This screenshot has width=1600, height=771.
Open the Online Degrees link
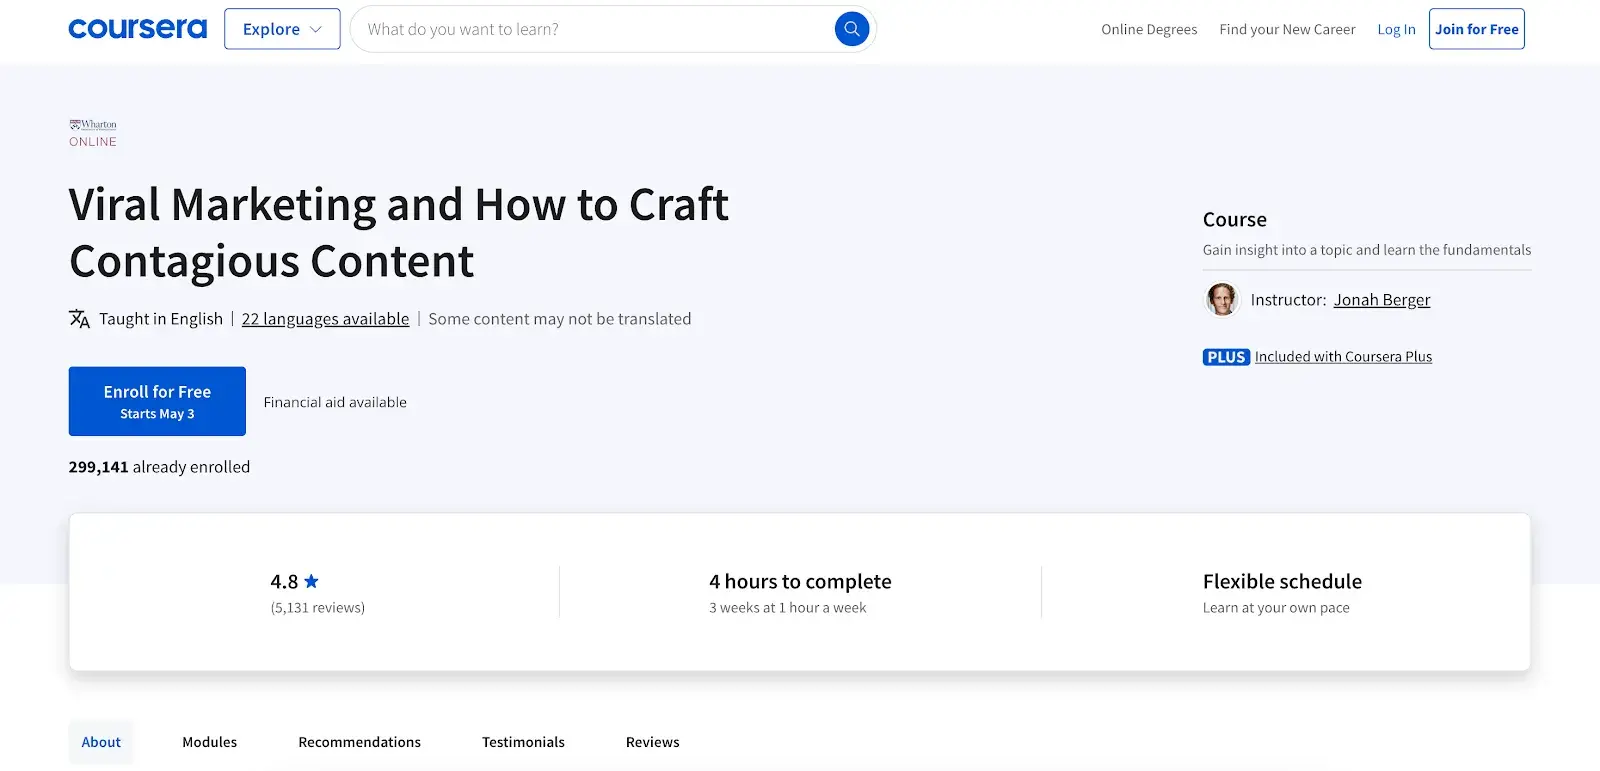1149,29
